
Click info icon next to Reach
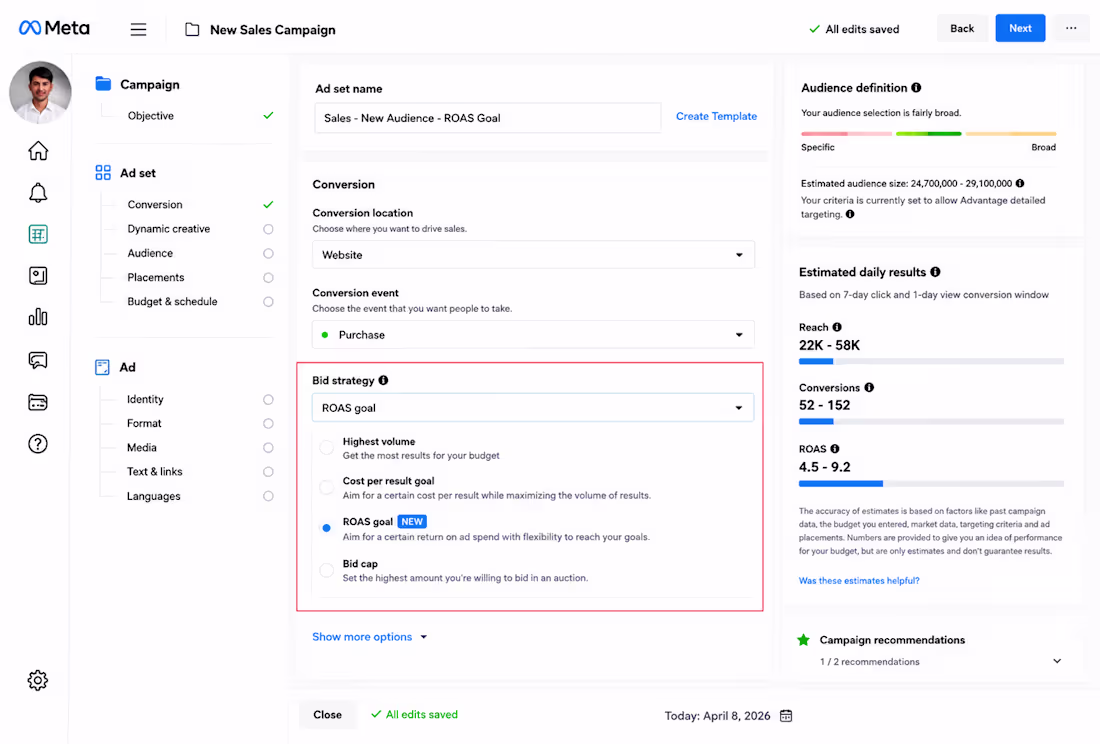pyautogui.click(x=837, y=327)
